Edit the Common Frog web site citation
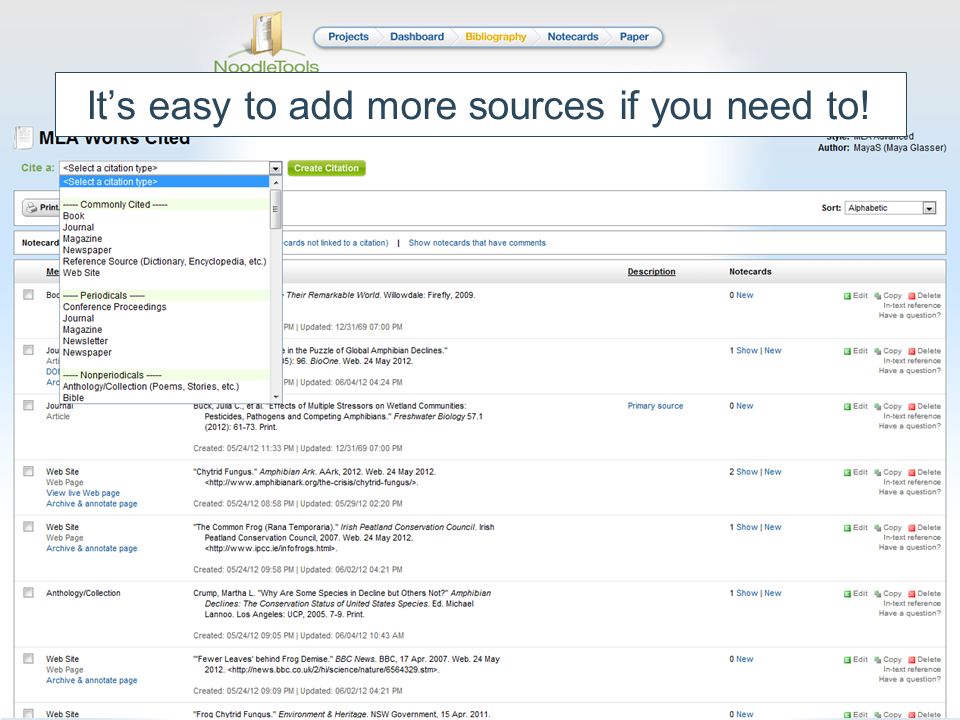This screenshot has width=960, height=720. (855, 528)
